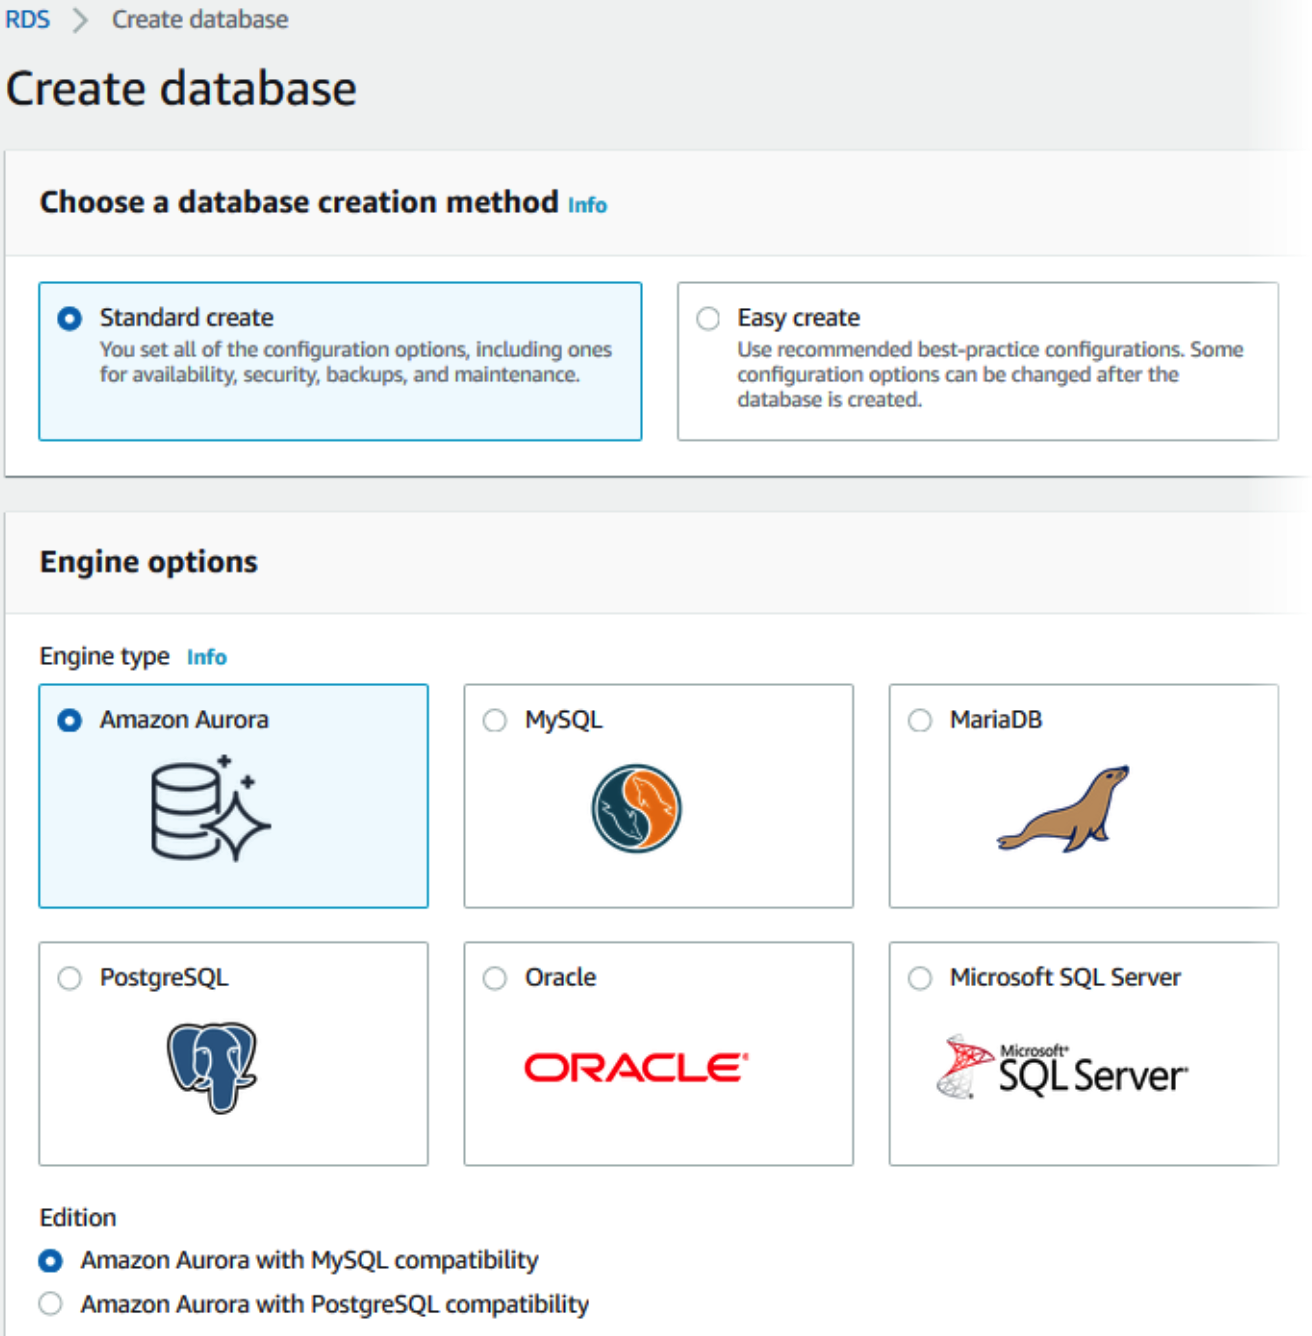Open Info link next to Engine type
The image size is (1312, 1336).
click(207, 657)
